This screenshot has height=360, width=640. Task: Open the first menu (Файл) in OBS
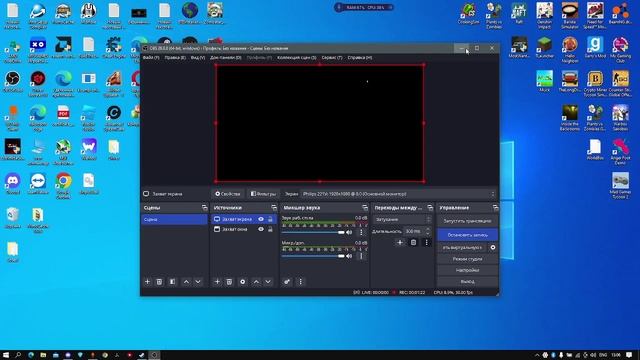pos(151,58)
